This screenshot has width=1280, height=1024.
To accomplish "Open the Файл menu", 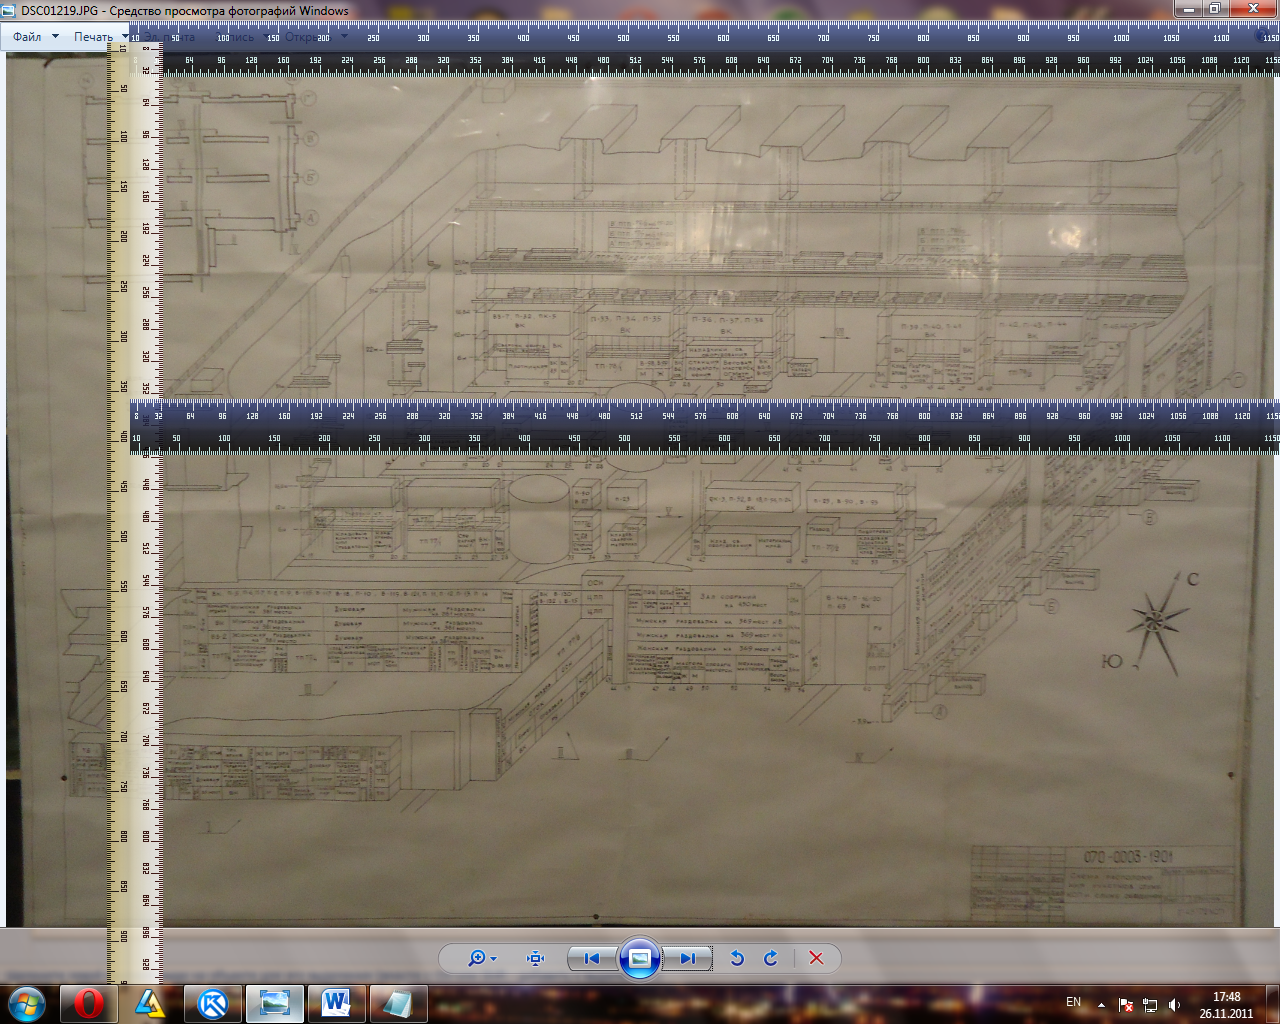I will (x=35, y=37).
